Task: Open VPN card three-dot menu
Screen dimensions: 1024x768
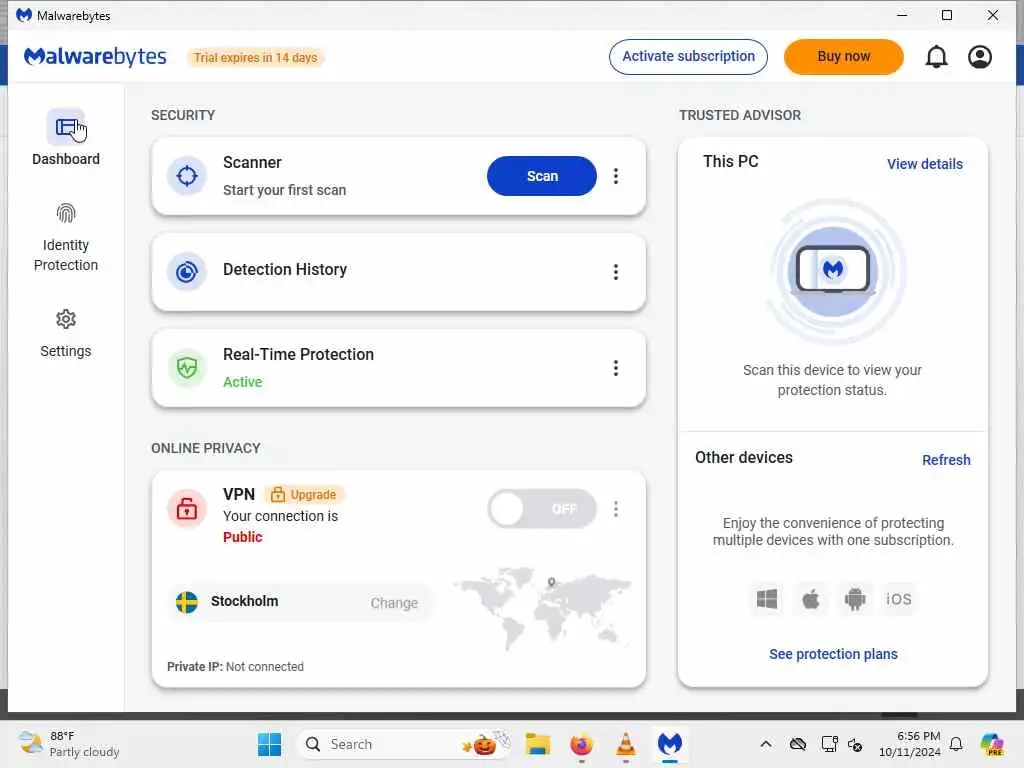Action: coord(615,509)
